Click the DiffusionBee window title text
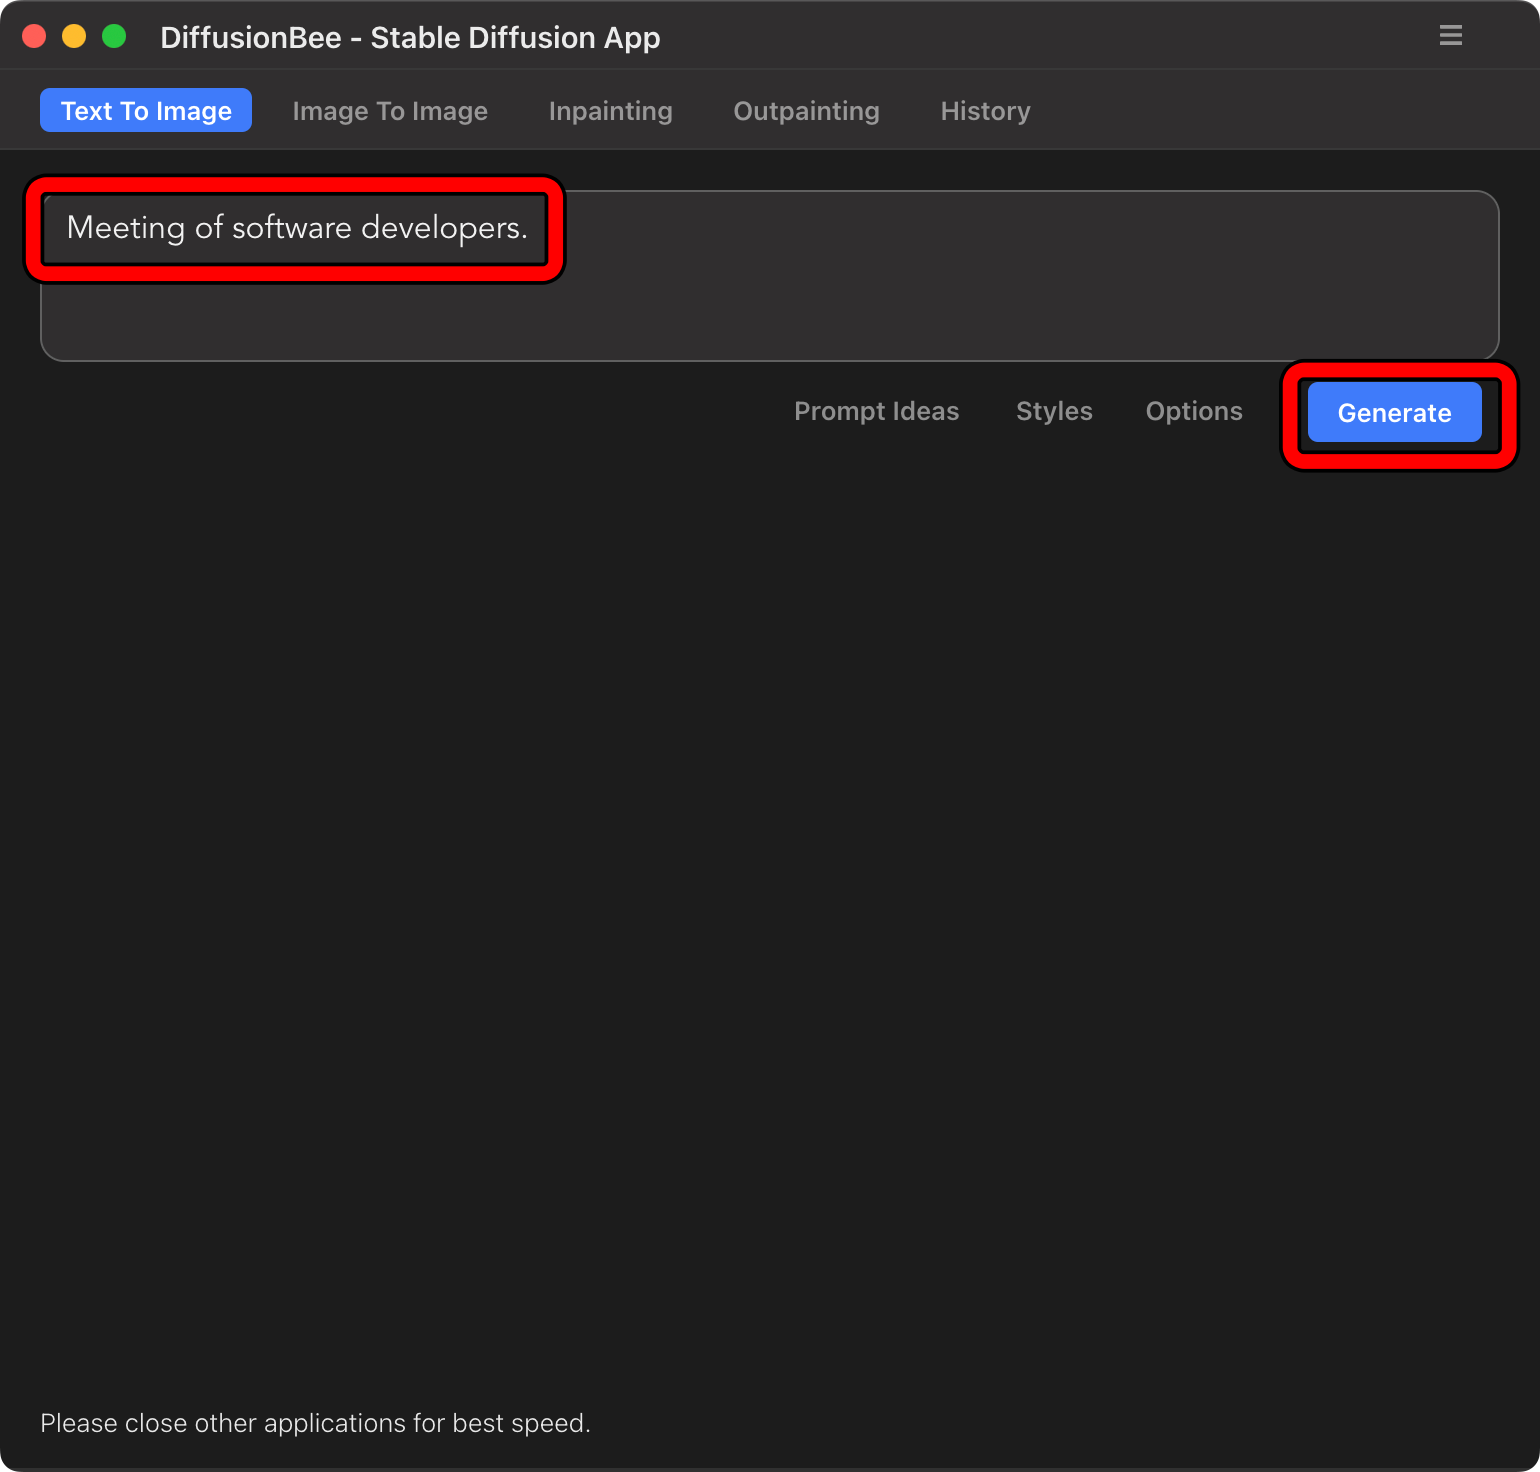 pyautogui.click(x=410, y=38)
